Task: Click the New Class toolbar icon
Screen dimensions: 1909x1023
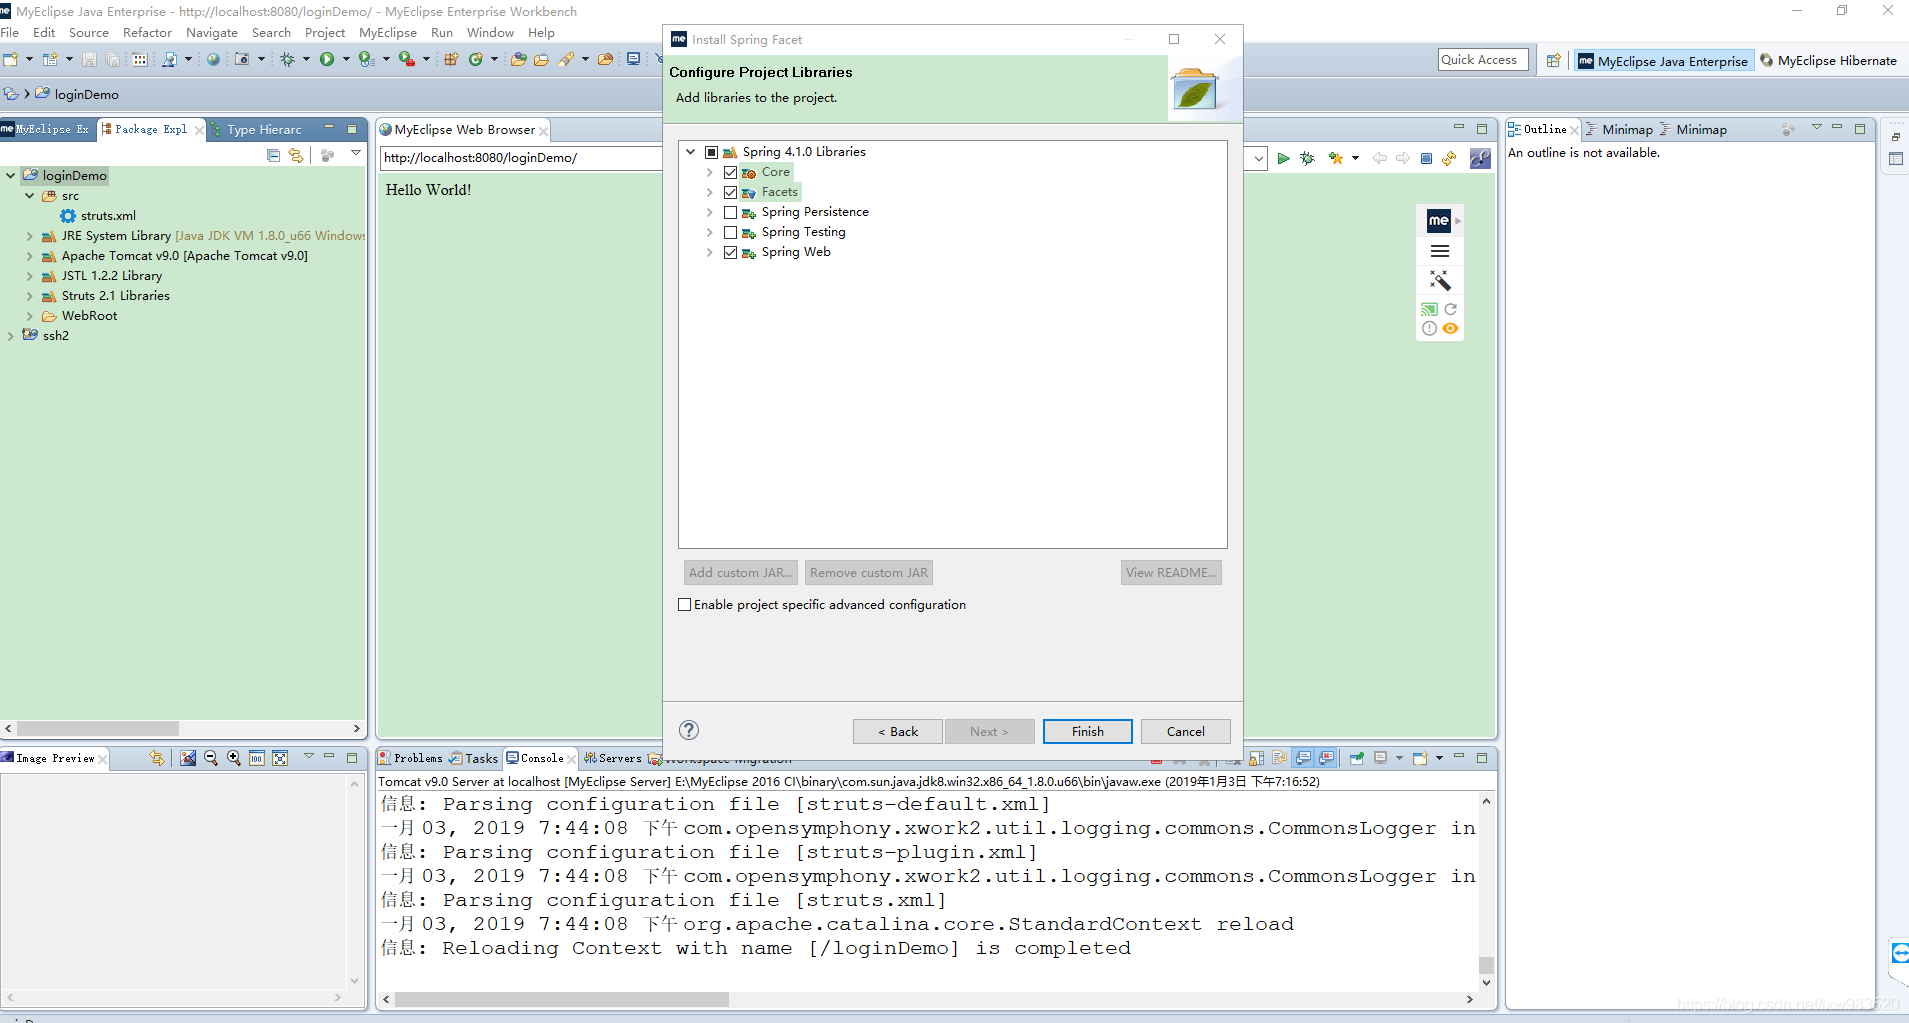Action: pos(476,60)
